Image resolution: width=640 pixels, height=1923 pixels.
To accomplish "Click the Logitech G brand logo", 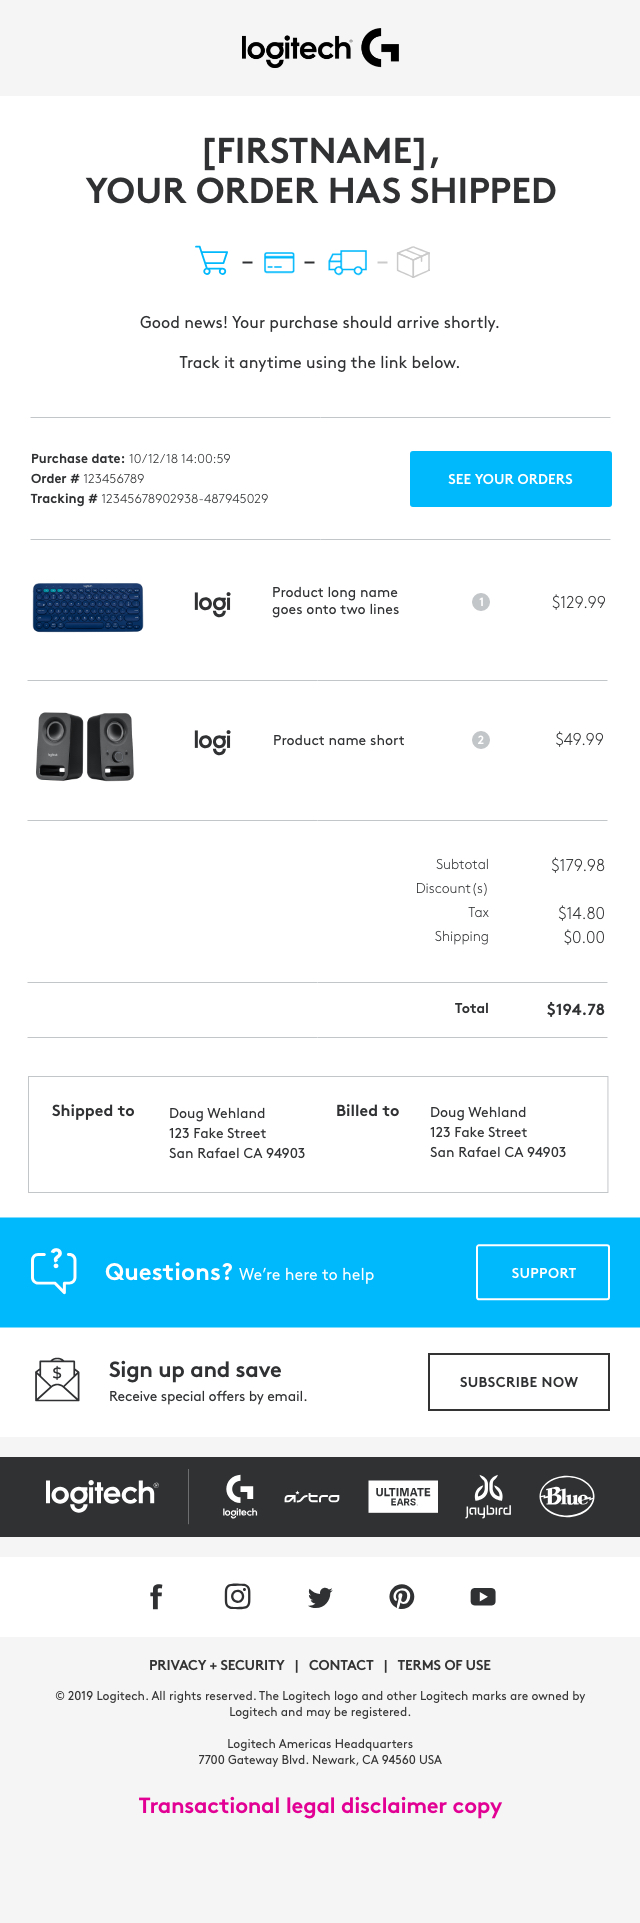I will coord(240,1496).
